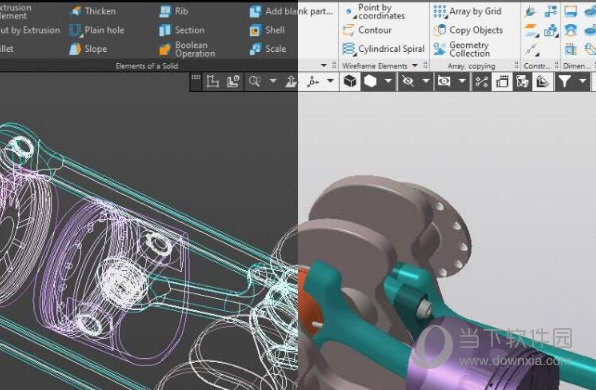Toggle the show-objects eye camera icon
This screenshot has width=596, height=390.
[x=444, y=81]
